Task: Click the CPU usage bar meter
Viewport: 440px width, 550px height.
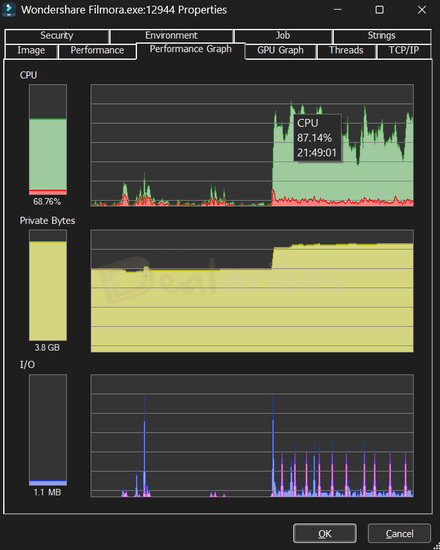Action: 48,140
